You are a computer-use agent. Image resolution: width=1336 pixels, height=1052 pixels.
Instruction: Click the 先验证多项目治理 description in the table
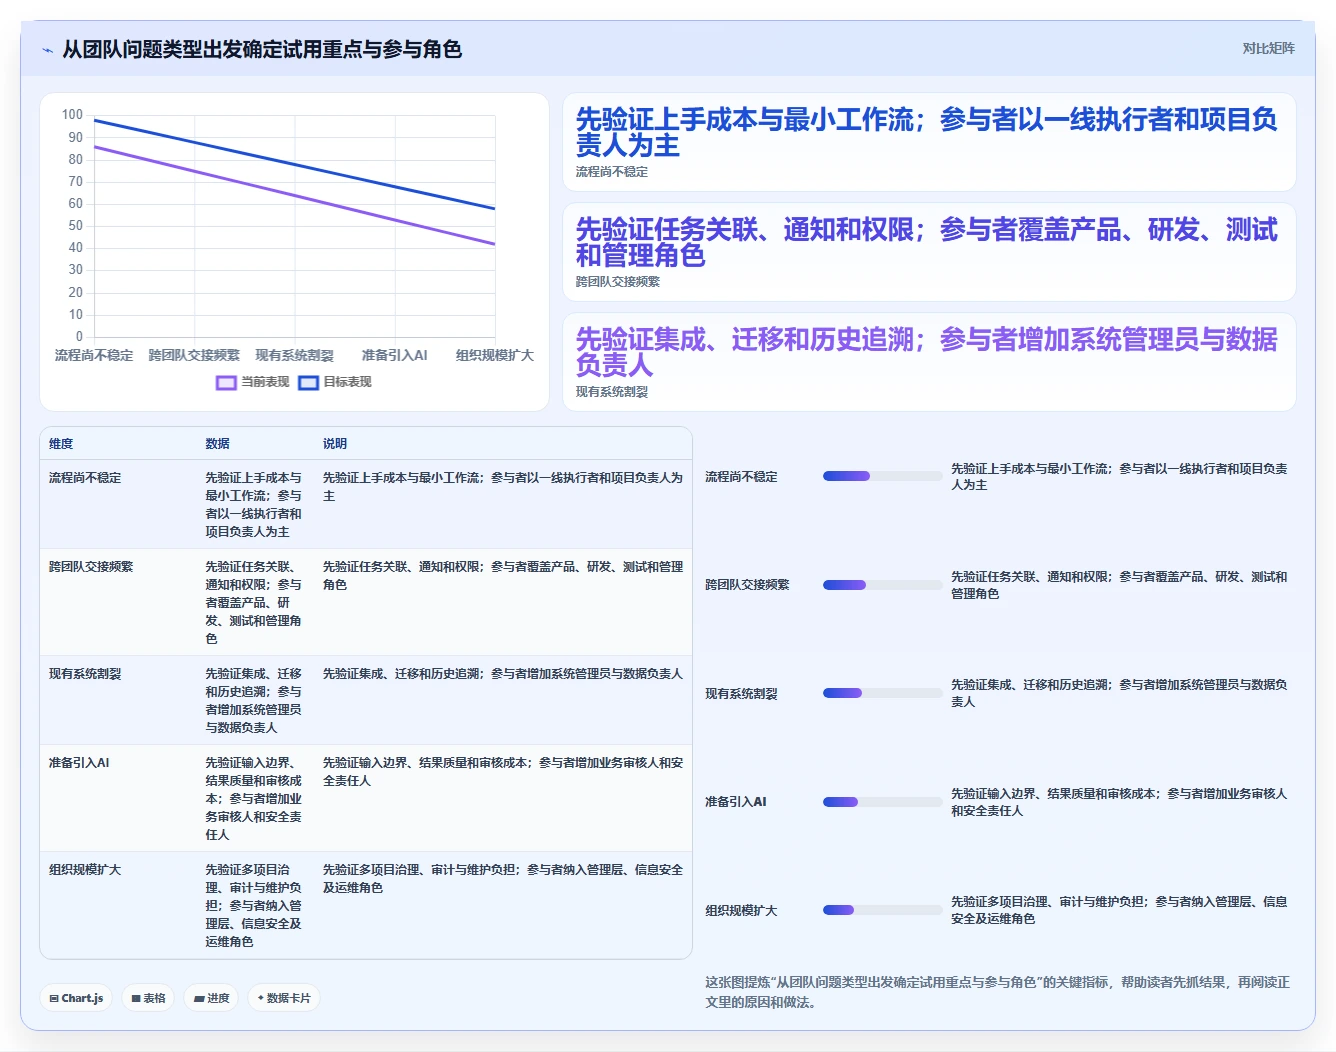tap(503, 879)
